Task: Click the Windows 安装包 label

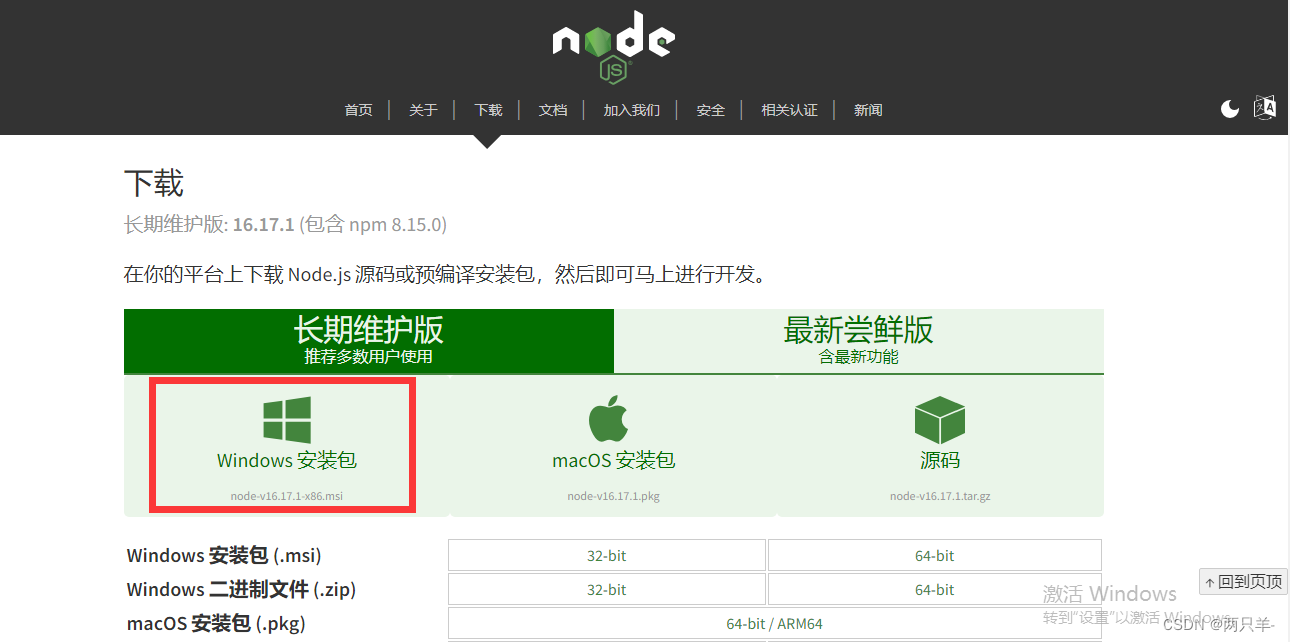Action: 287,461
